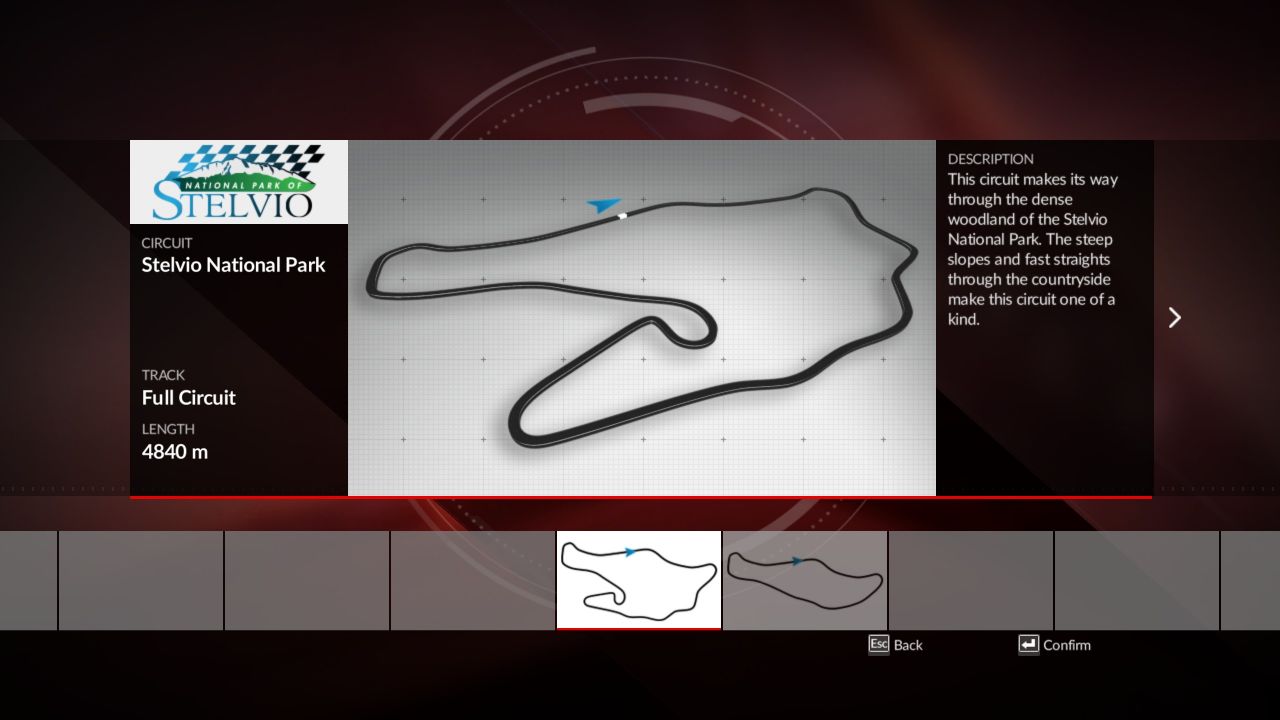Image resolution: width=1280 pixels, height=720 pixels.
Task: Click the right chevron to view next circuit
Action: [x=1175, y=318]
